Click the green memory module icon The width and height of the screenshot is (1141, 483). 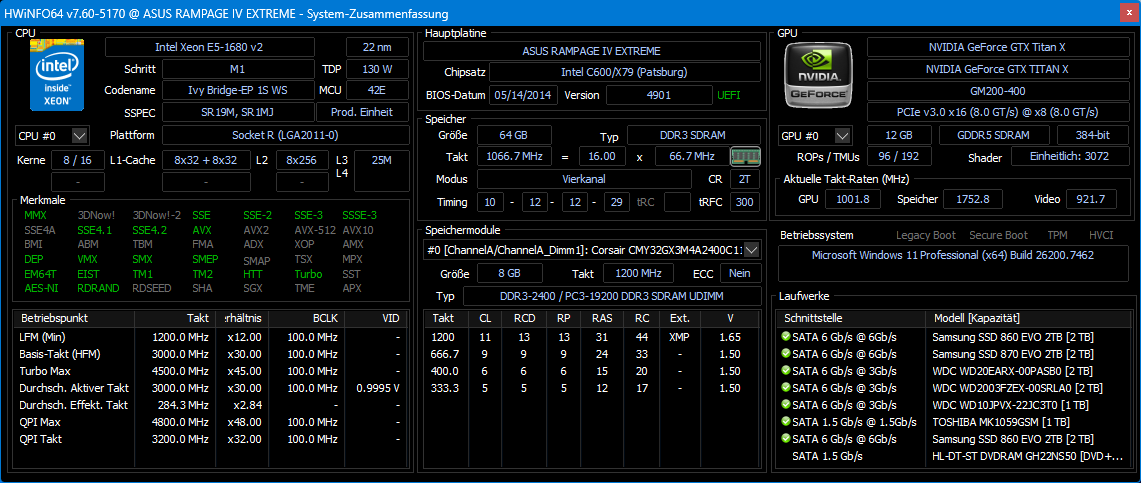pos(744,157)
